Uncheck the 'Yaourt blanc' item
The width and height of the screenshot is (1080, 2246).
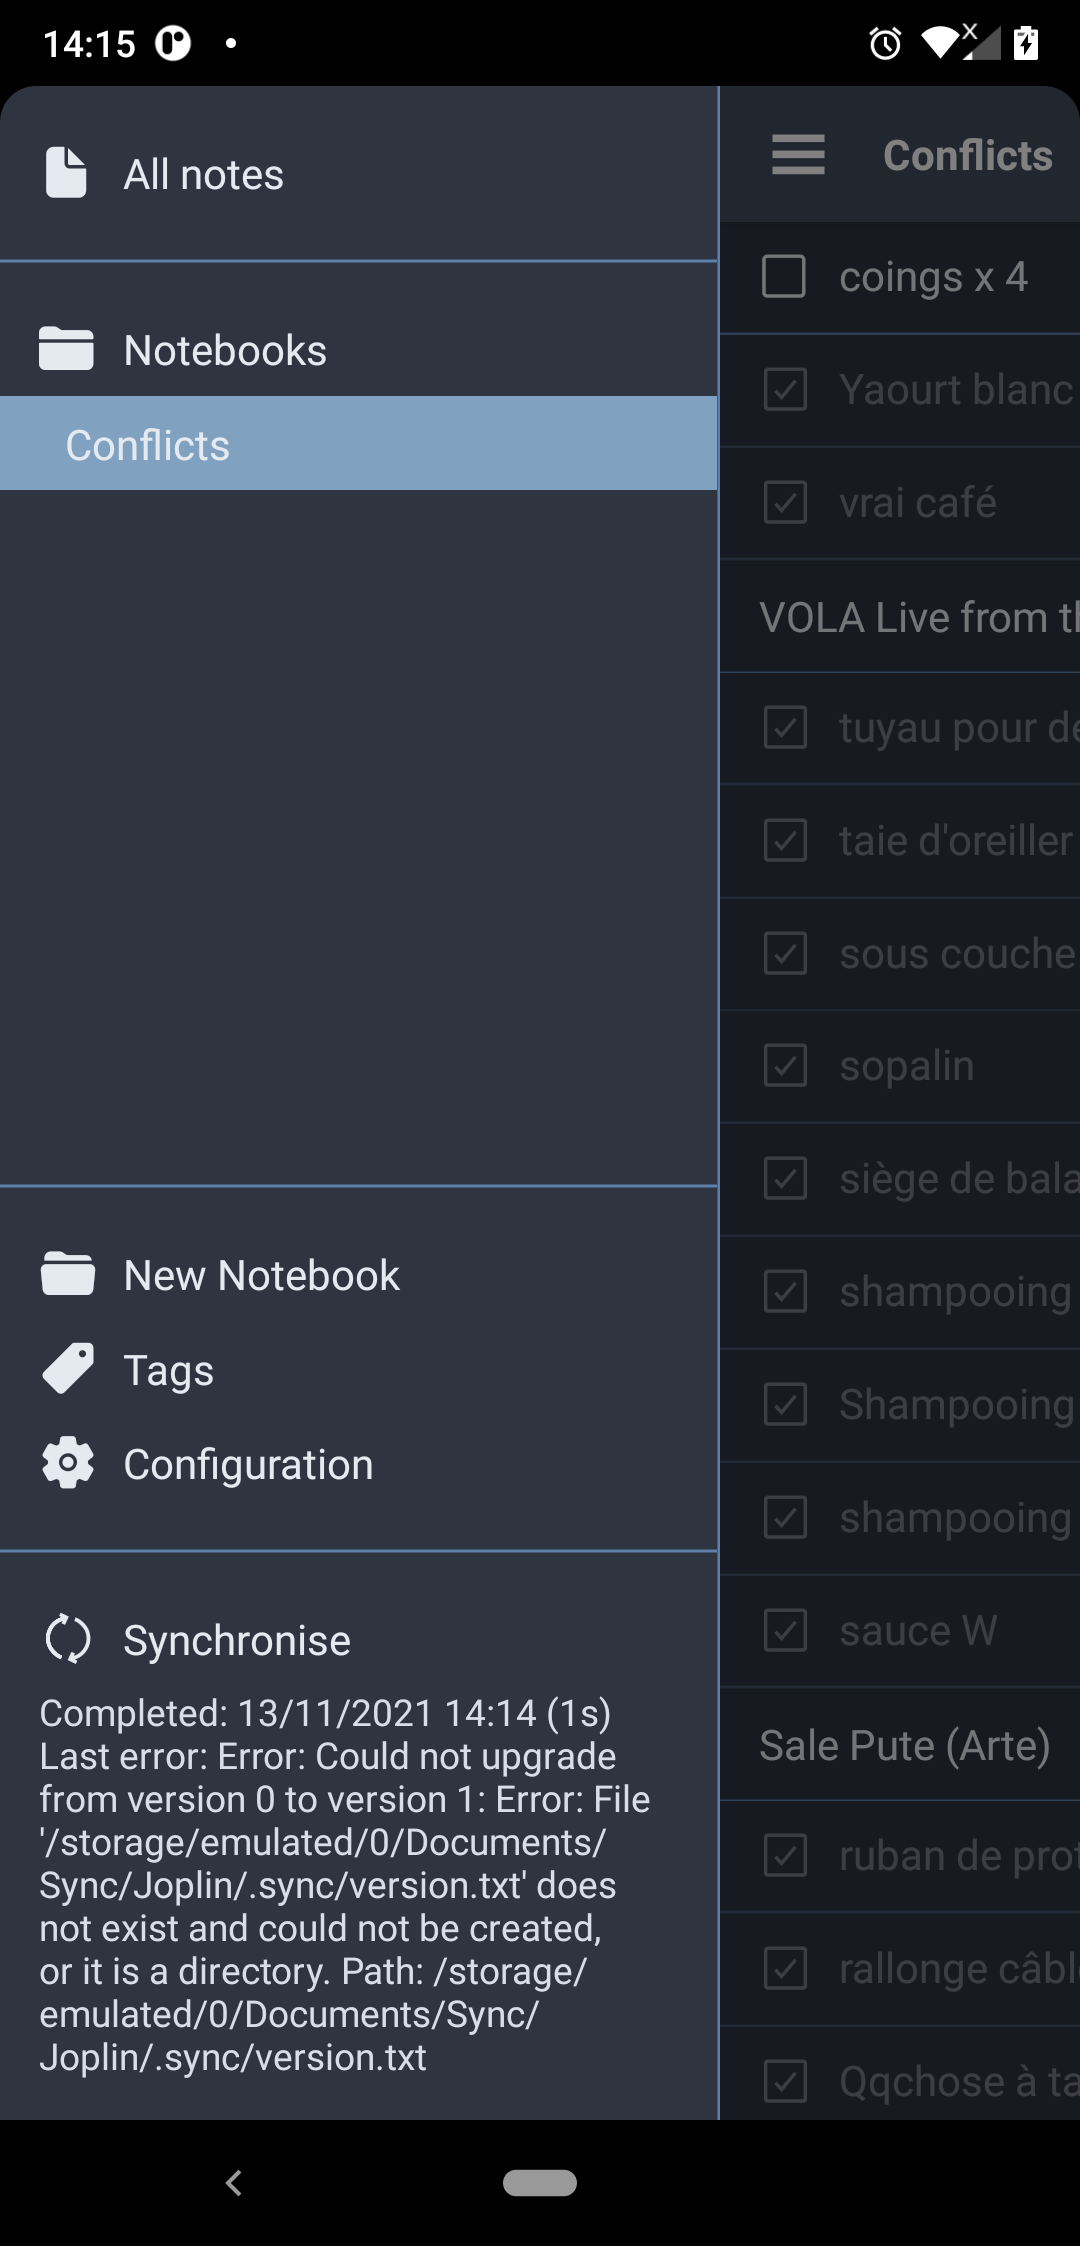click(785, 390)
